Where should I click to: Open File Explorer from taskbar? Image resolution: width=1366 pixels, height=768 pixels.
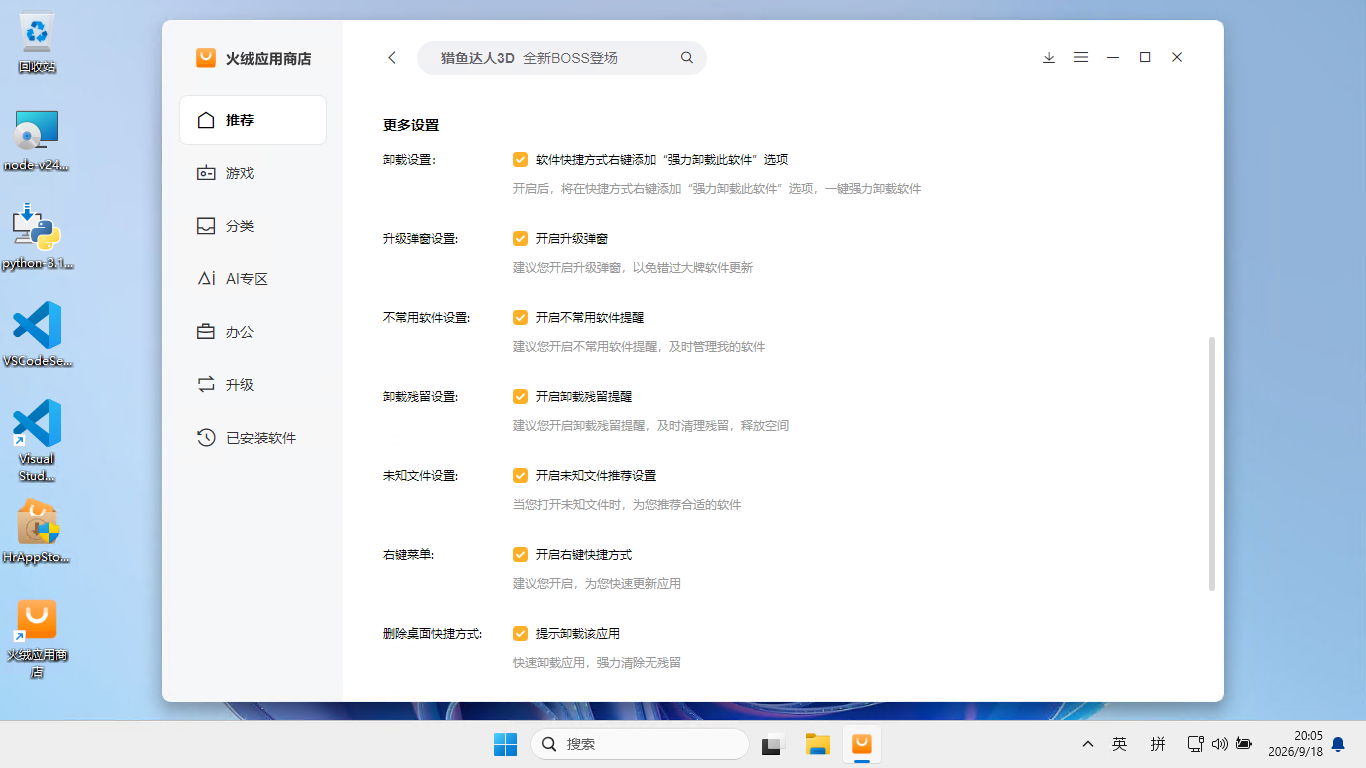pyautogui.click(x=818, y=744)
